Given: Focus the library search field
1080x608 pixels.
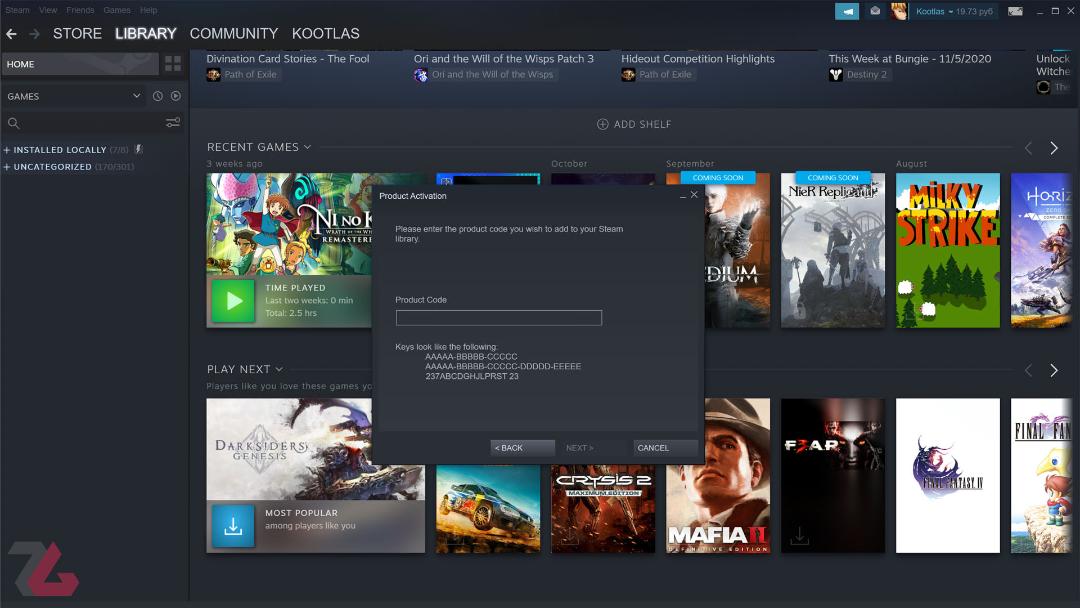Looking at the screenshot, I should (93, 123).
